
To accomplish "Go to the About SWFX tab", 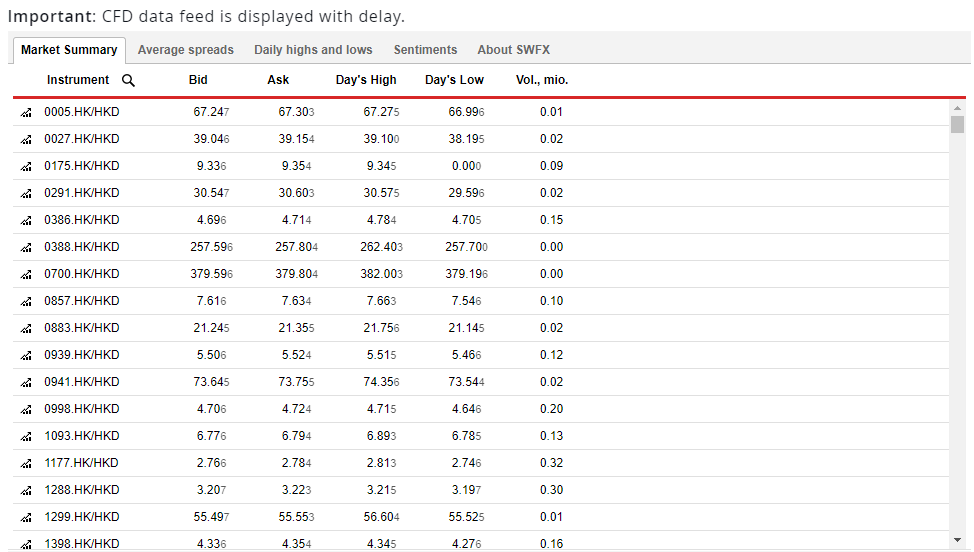I will click(513, 50).
